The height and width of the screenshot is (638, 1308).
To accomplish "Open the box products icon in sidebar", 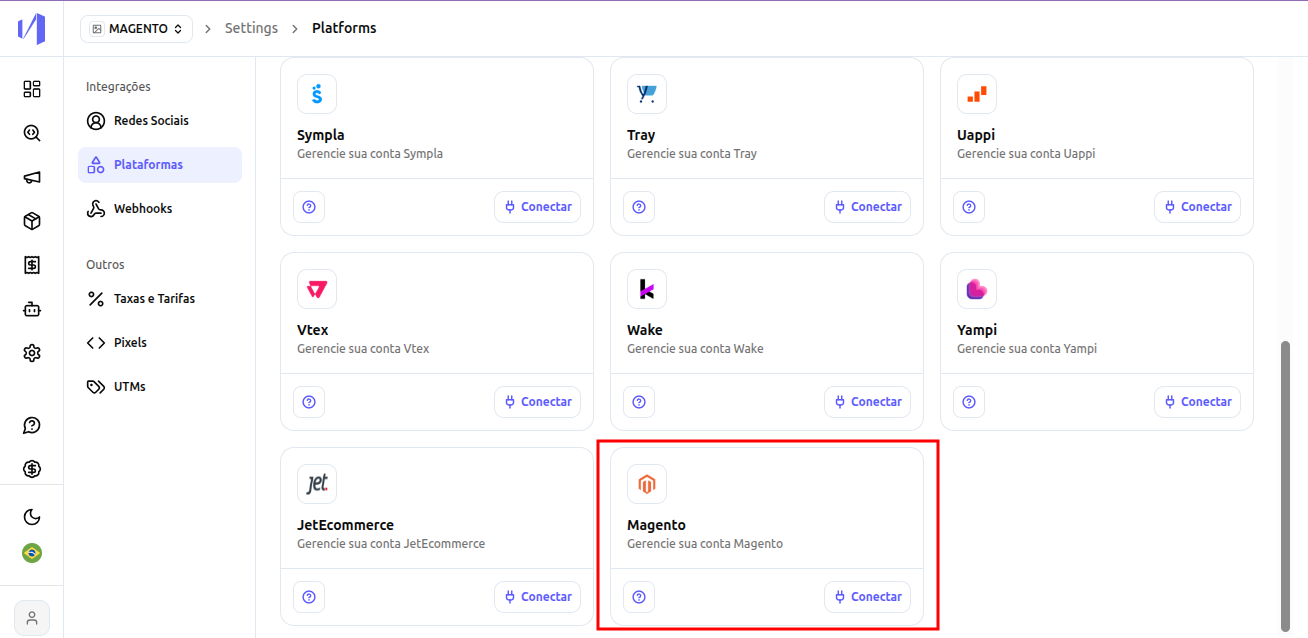I will click(x=32, y=221).
